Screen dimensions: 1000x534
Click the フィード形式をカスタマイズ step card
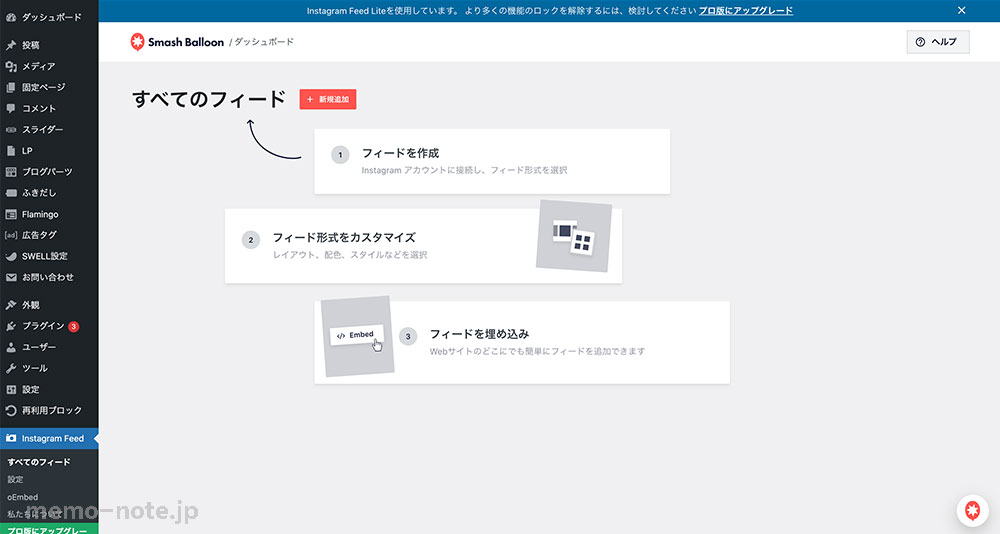tap(423, 246)
